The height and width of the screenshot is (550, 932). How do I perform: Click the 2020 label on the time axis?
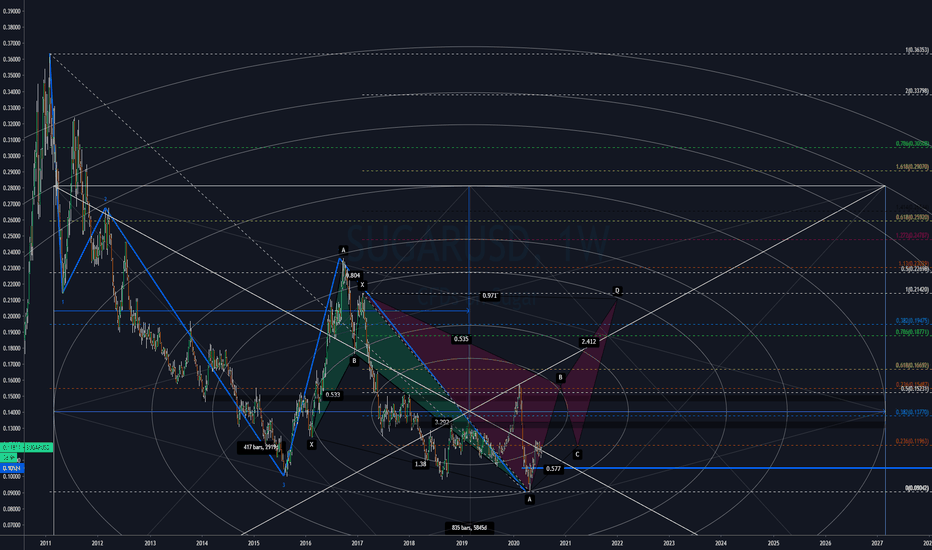(x=514, y=543)
